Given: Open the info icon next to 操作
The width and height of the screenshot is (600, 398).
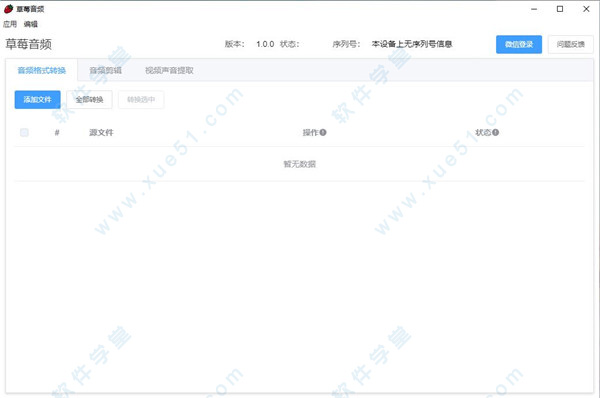Looking at the screenshot, I should tap(323, 132).
